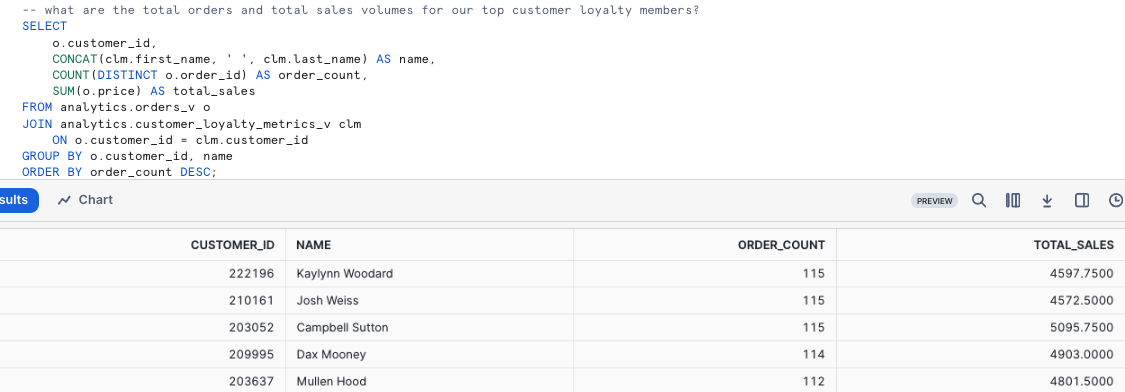This screenshot has height=392, width=1125.
Task: Toggle the side panel layout icon
Action: pos(1082,200)
